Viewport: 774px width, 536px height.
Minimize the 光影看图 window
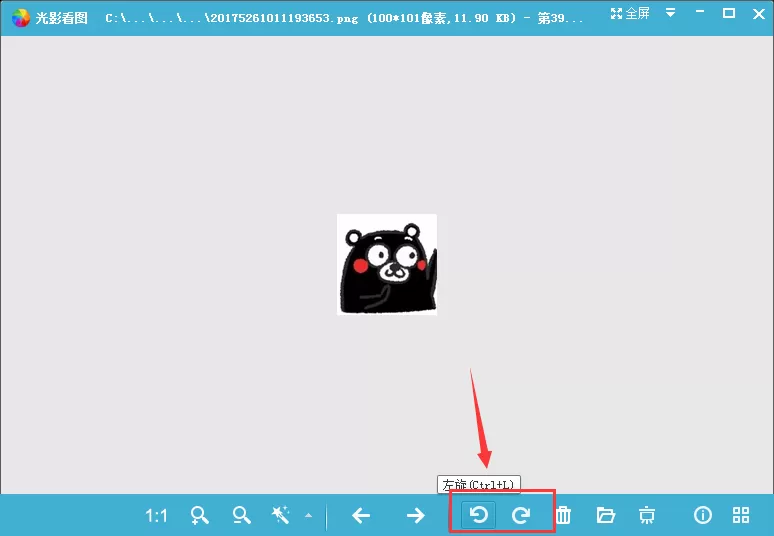click(700, 13)
